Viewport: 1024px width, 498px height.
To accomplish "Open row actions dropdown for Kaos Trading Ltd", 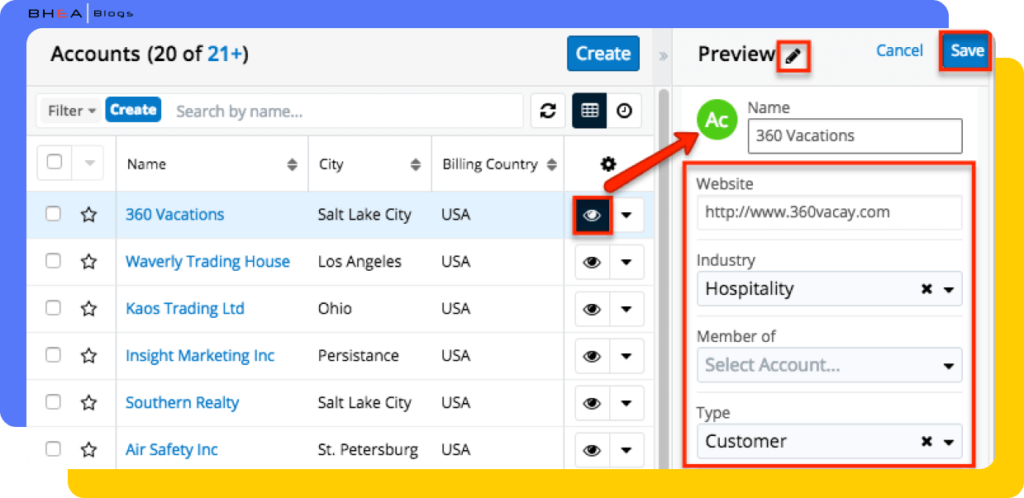I will pos(627,309).
